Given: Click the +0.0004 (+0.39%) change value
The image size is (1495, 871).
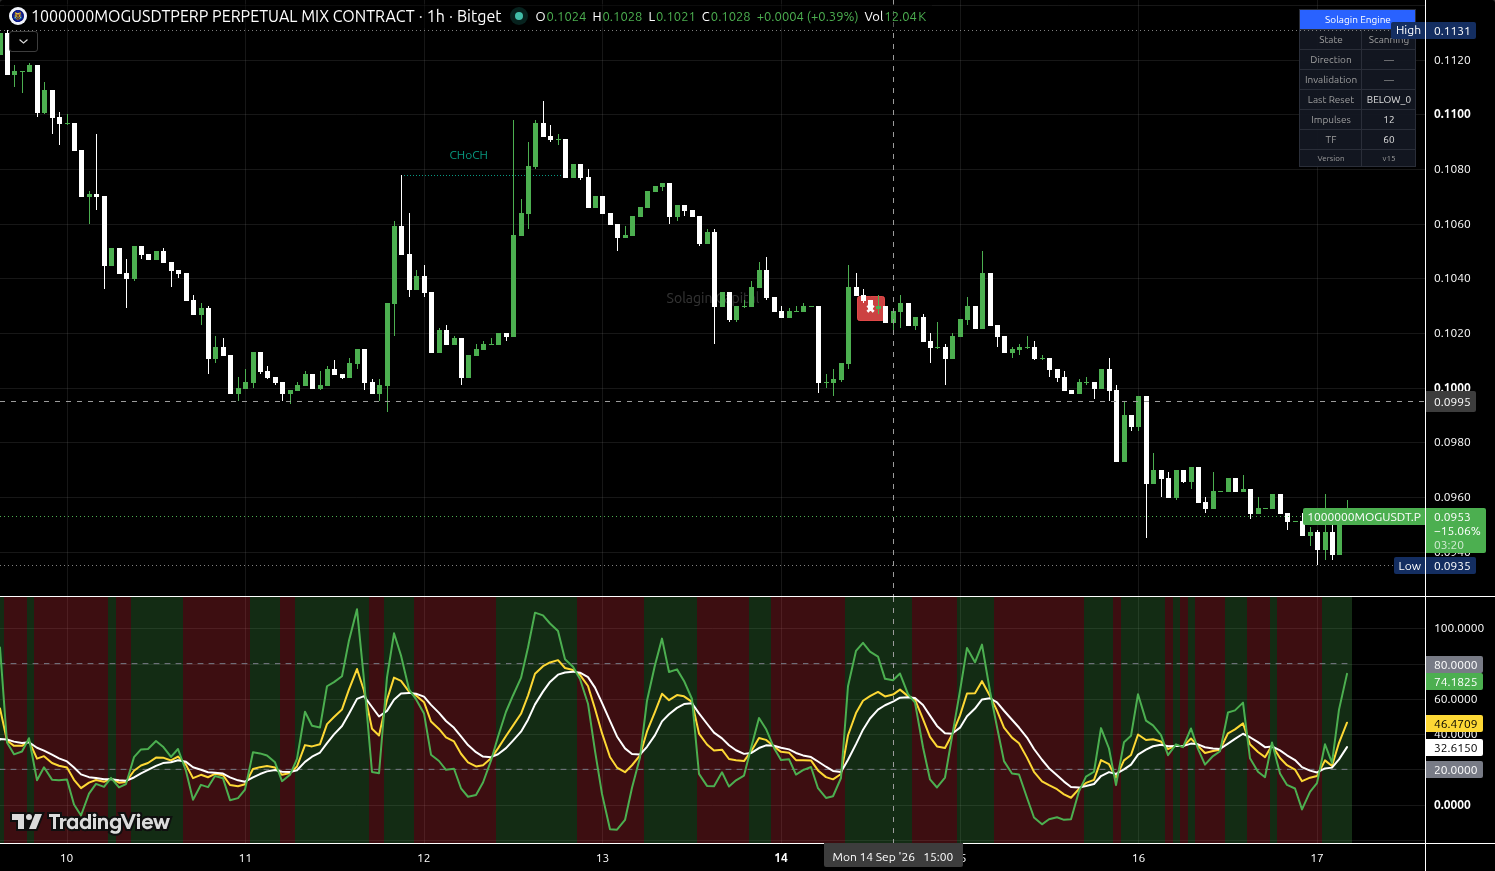Looking at the screenshot, I should point(806,17).
